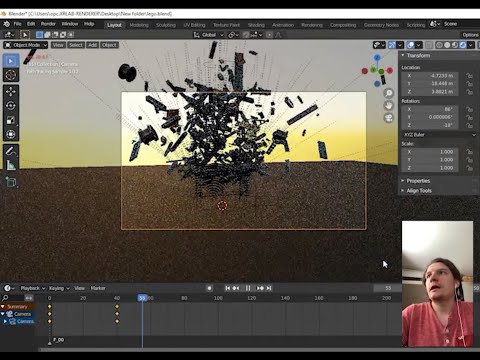Viewport: 480px width, 360px height.
Task: Toggle gizmo visibility in viewport header
Action: [392, 45]
